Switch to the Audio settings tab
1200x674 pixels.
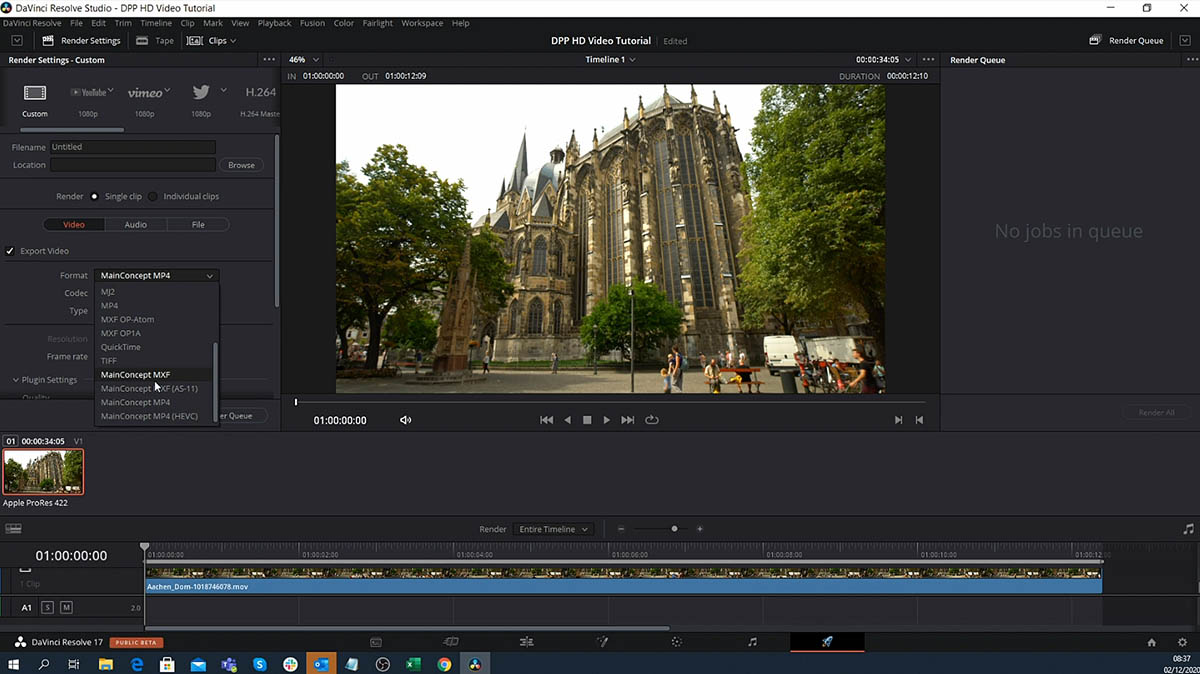coord(135,225)
